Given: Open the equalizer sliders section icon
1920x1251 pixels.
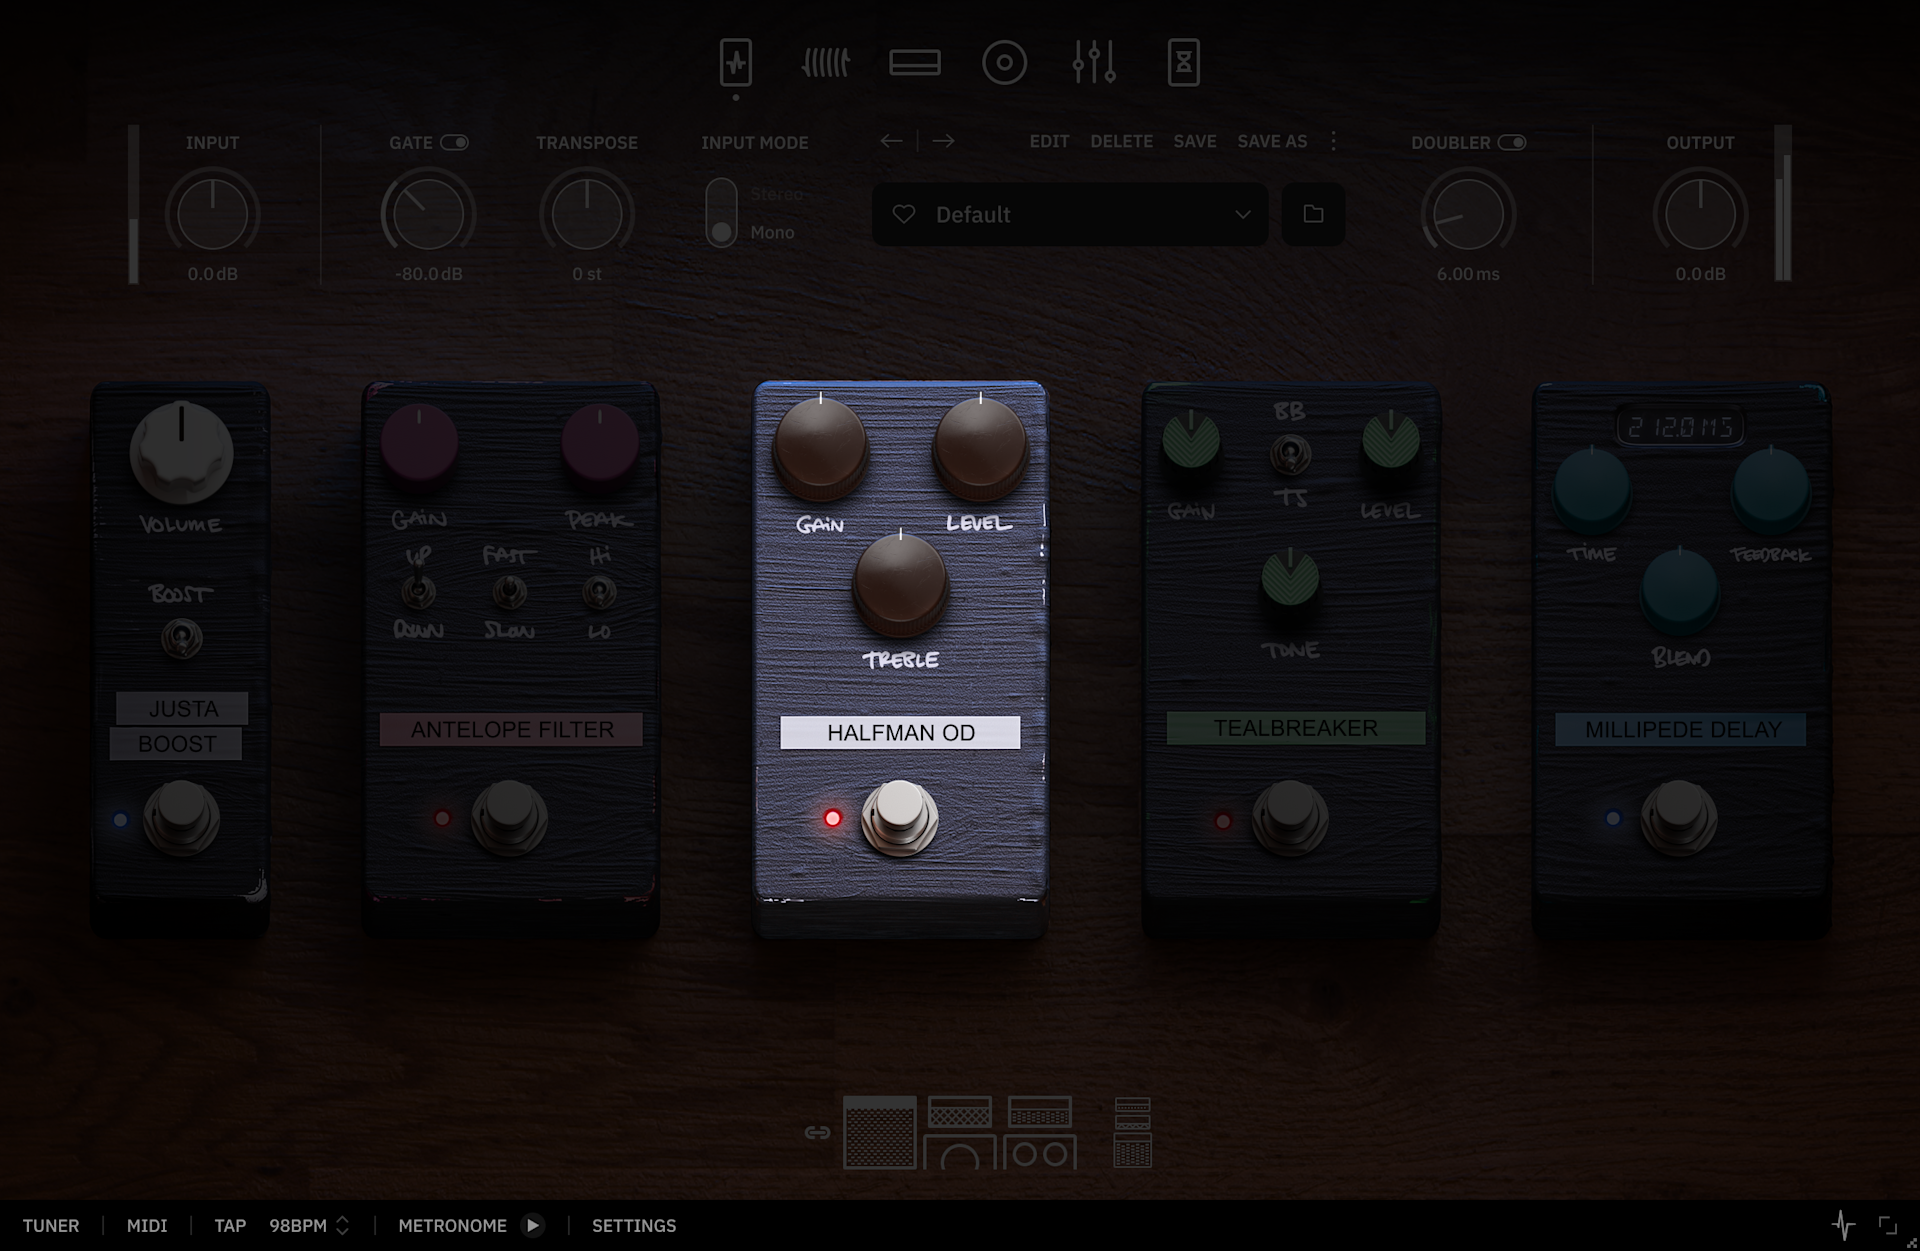Looking at the screenshot, I should (x=1094, y=63).
